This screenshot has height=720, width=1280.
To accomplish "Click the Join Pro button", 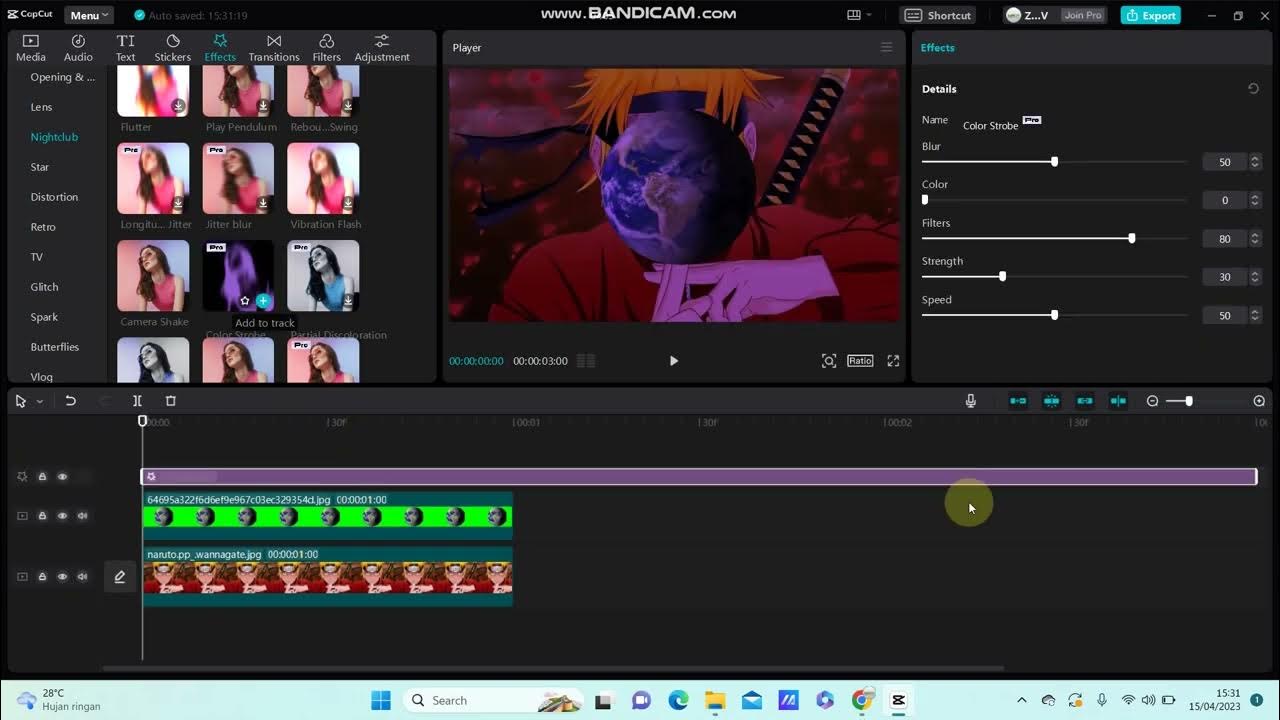I will point(1083,15).
